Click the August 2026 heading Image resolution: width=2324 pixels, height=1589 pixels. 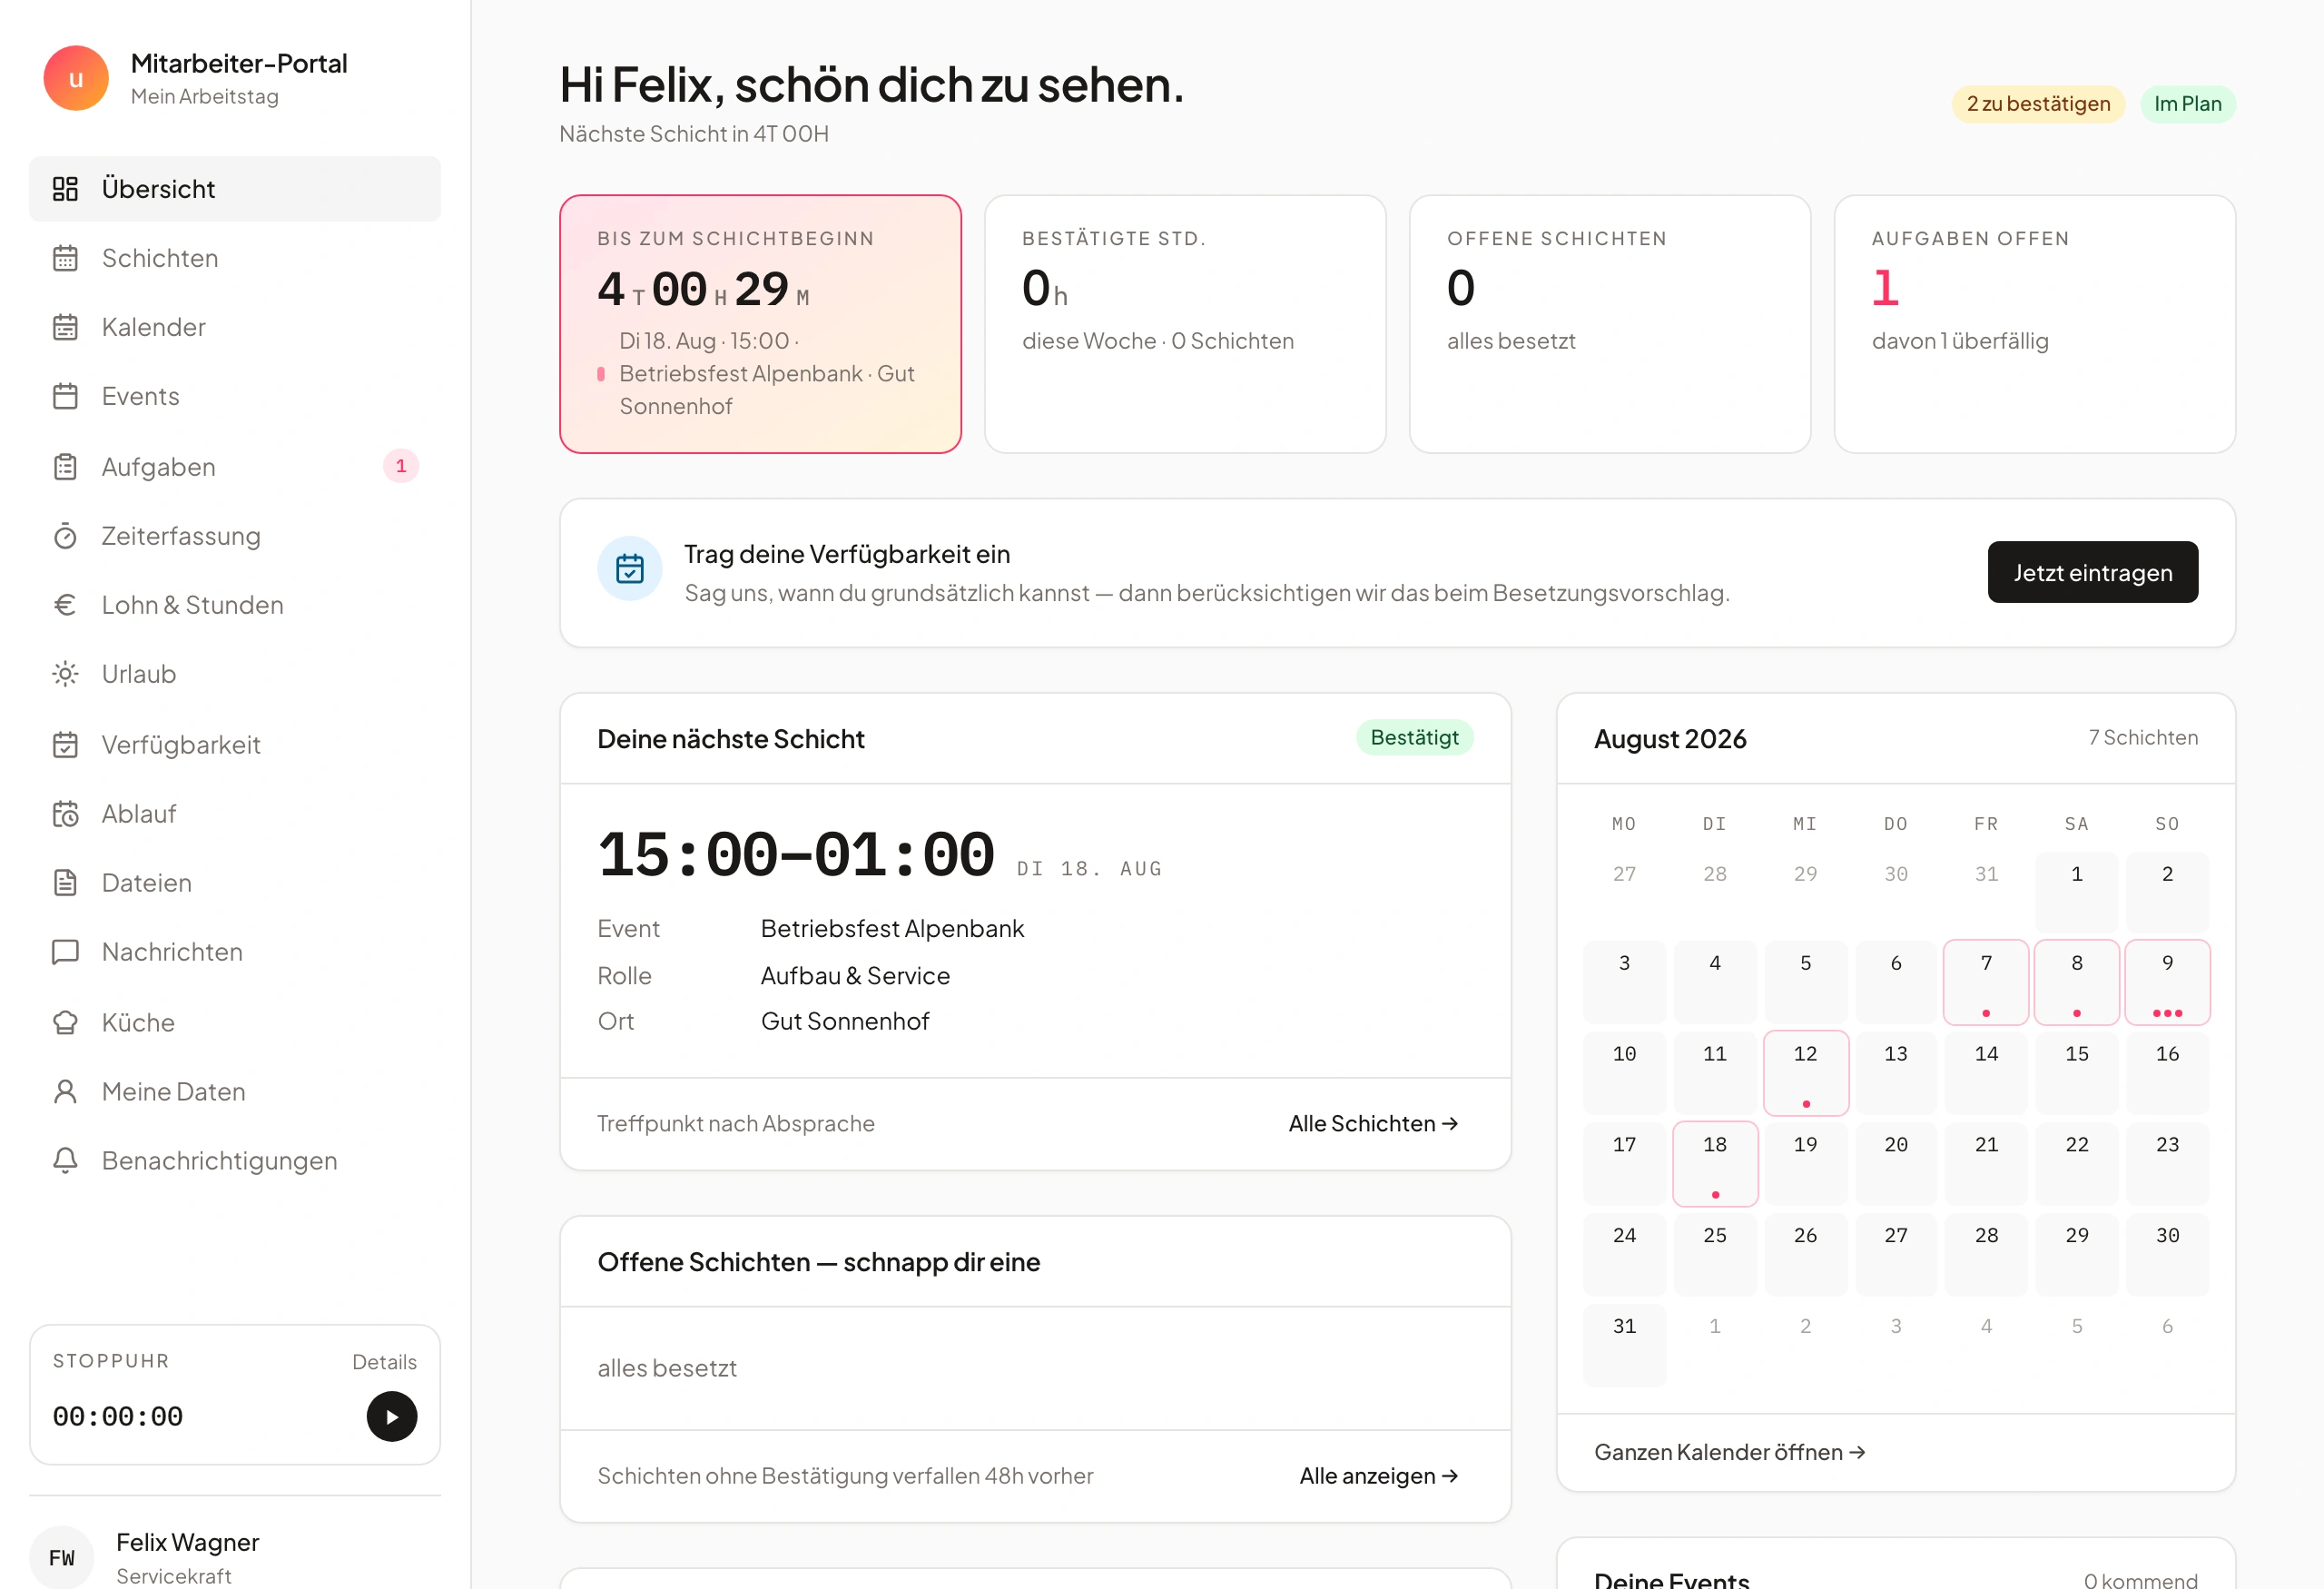click(1670, 739)
